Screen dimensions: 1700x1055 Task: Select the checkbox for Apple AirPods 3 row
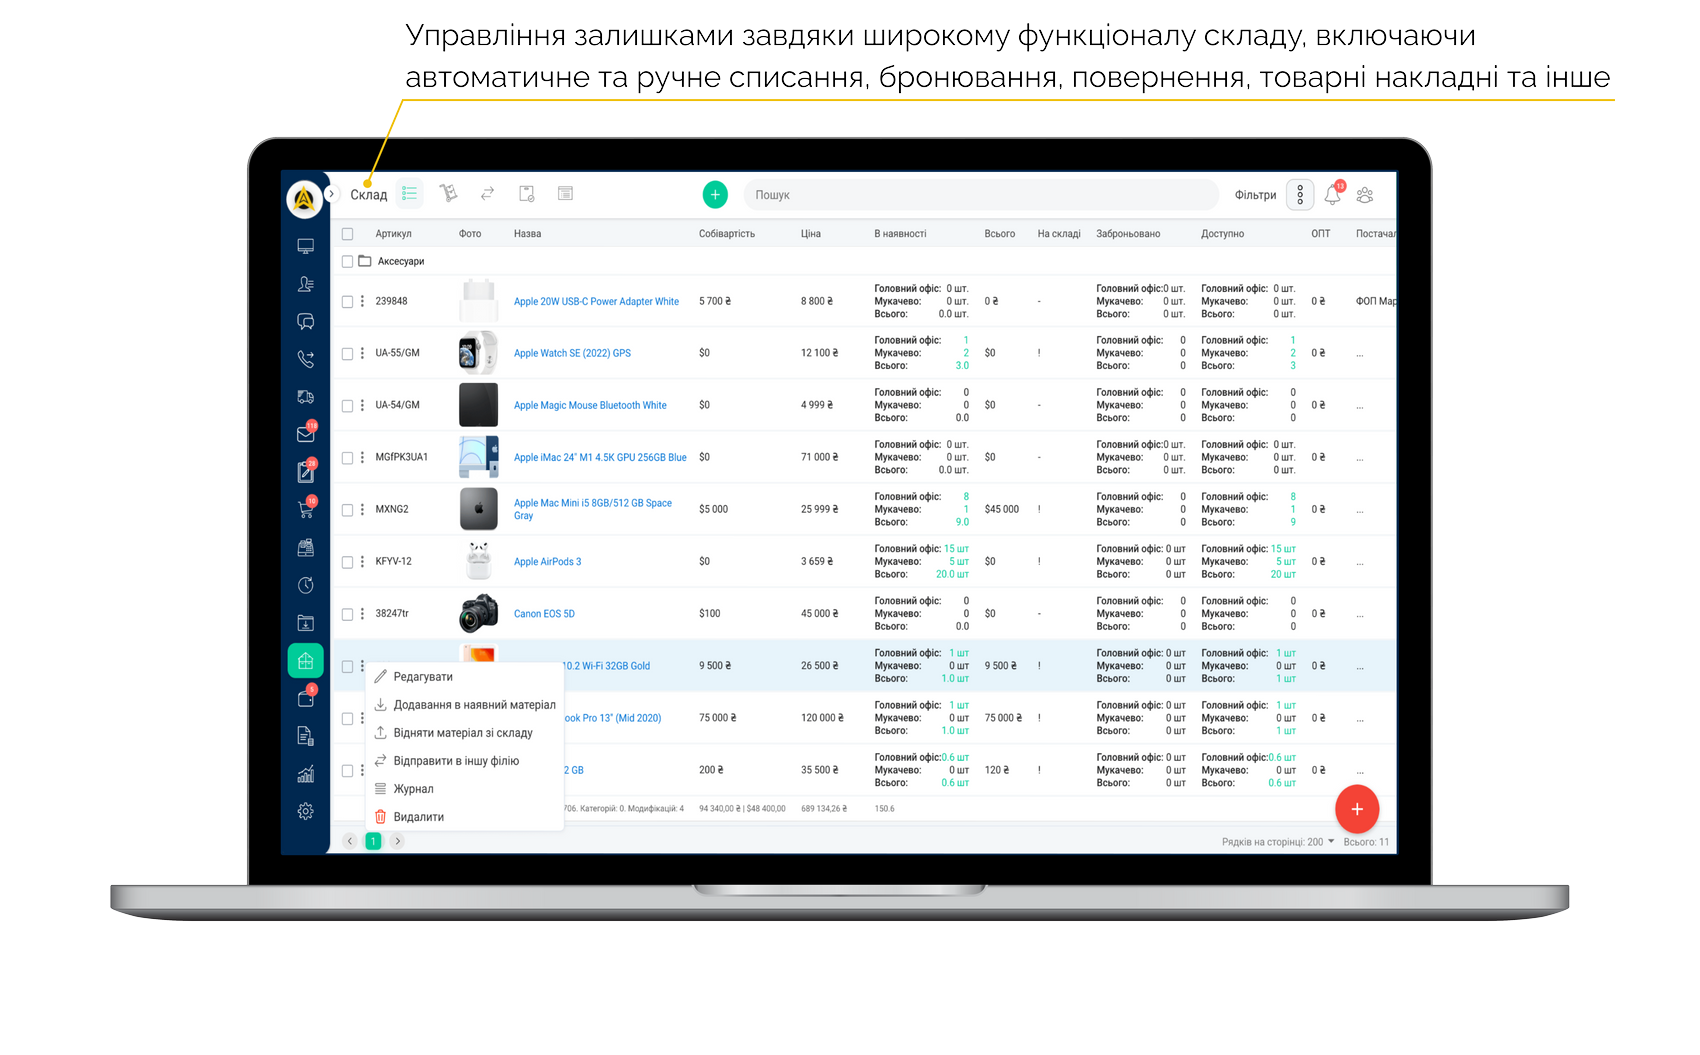point(347,561)
